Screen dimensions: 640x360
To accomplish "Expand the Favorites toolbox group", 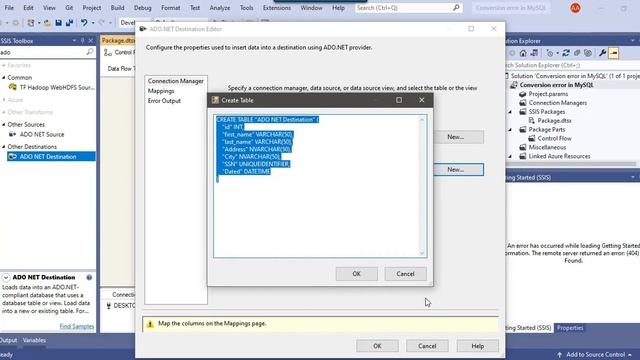I will (x=4, y=65).
